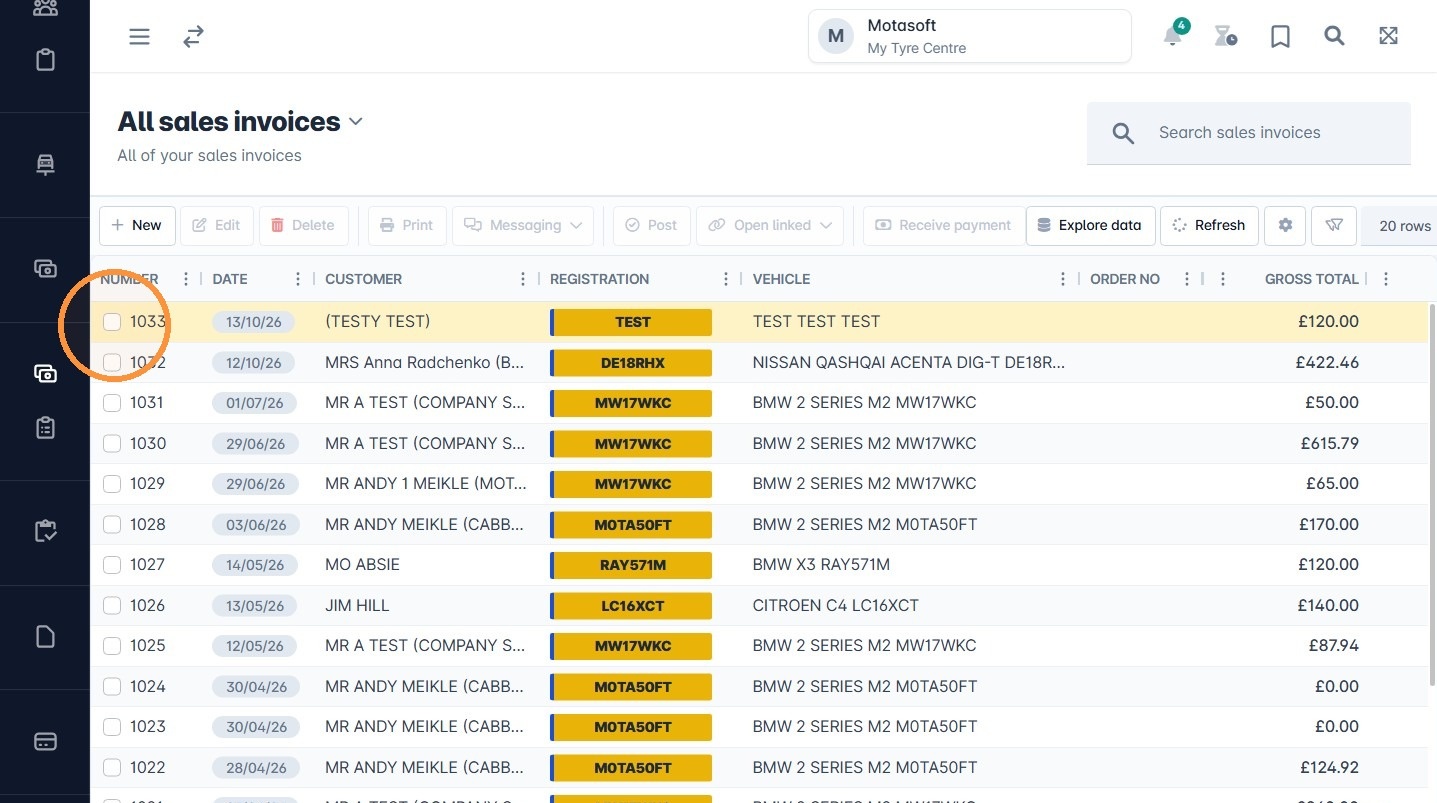Image resolution: width=1437 pixels, height=803 pixels.
Task: Click the Explore data button
Action: pyautogui.click(x=1090, y=225)
